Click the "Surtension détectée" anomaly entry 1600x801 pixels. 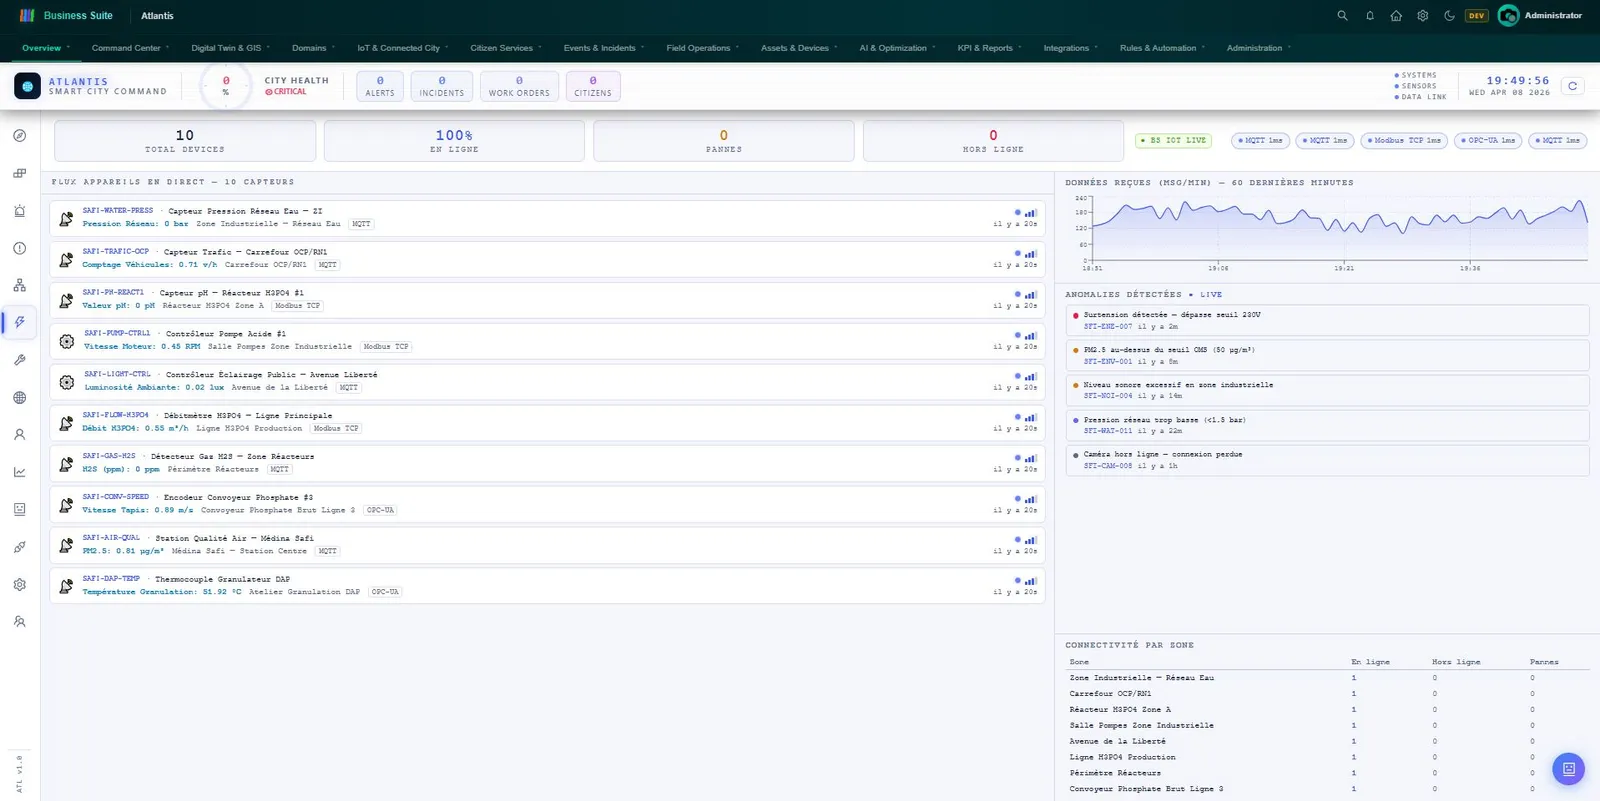tap(1328, 320)
